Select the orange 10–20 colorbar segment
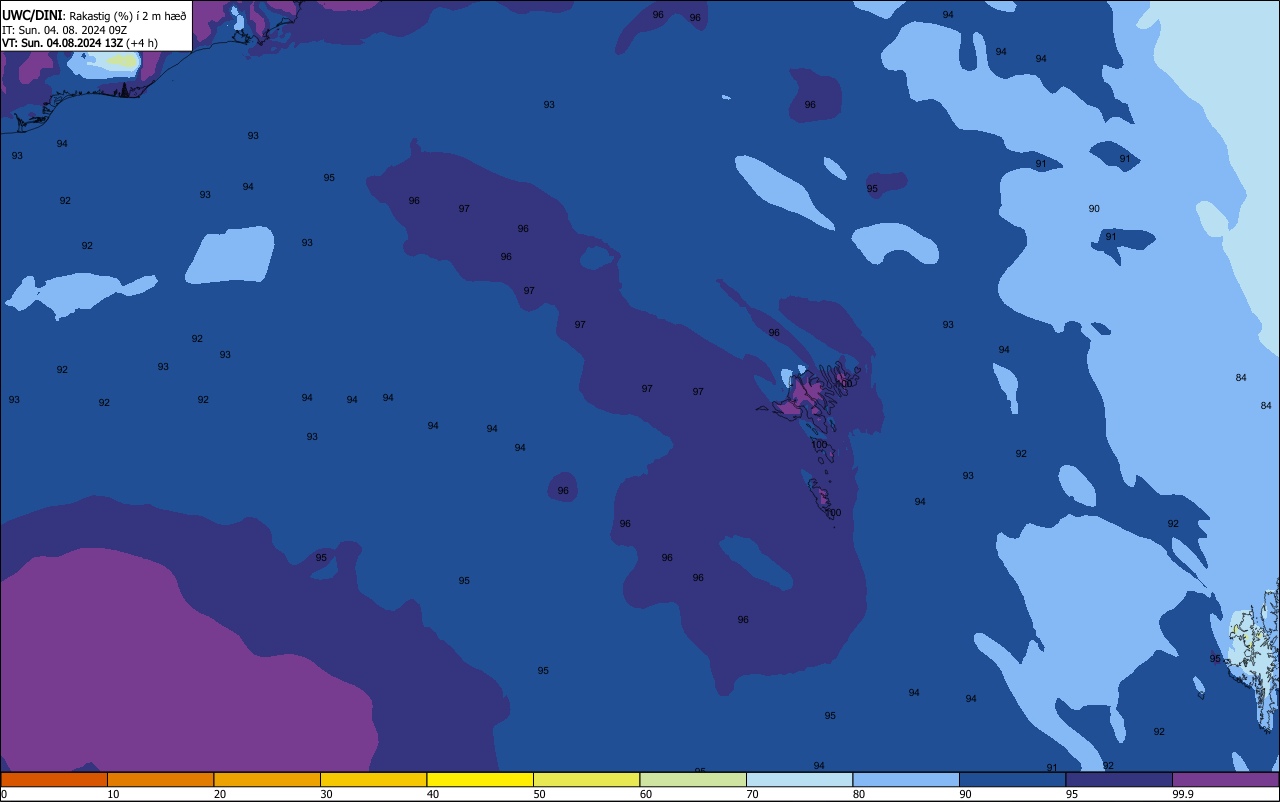The width and height of the screenshot is (1280, 802). [x=160, y=779]
